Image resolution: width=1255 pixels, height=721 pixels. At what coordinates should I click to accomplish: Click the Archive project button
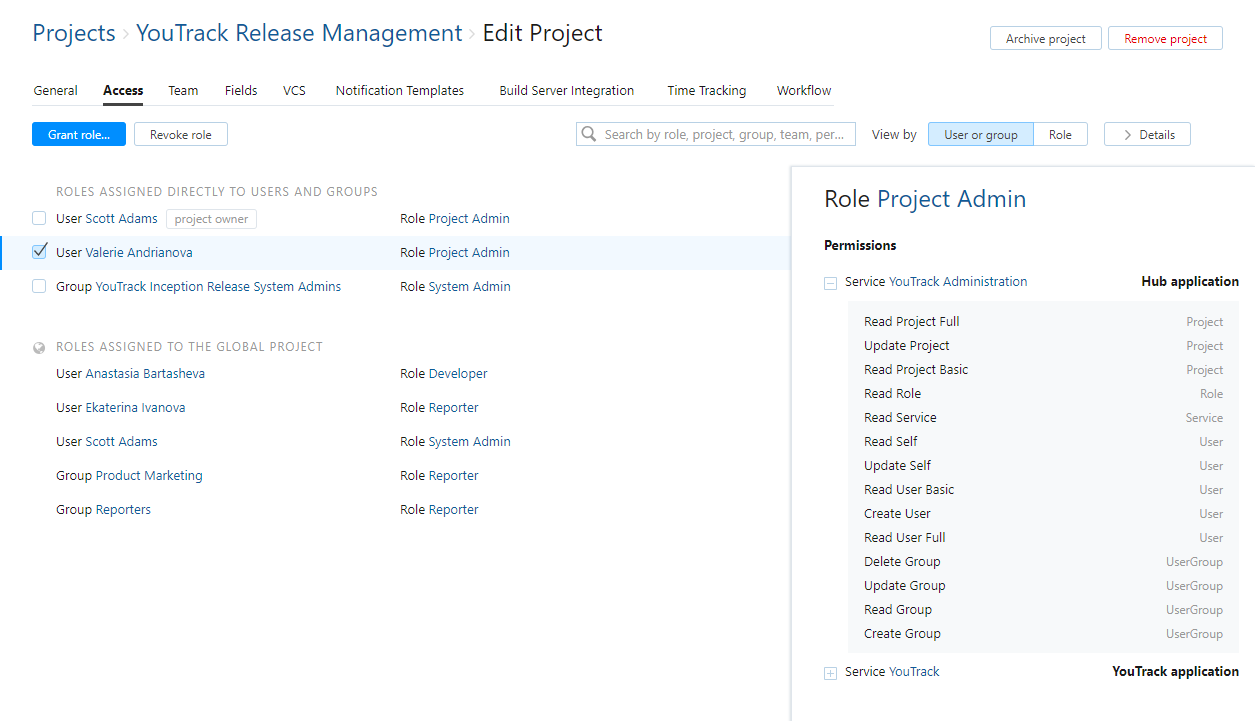[x=1045, y=39]
